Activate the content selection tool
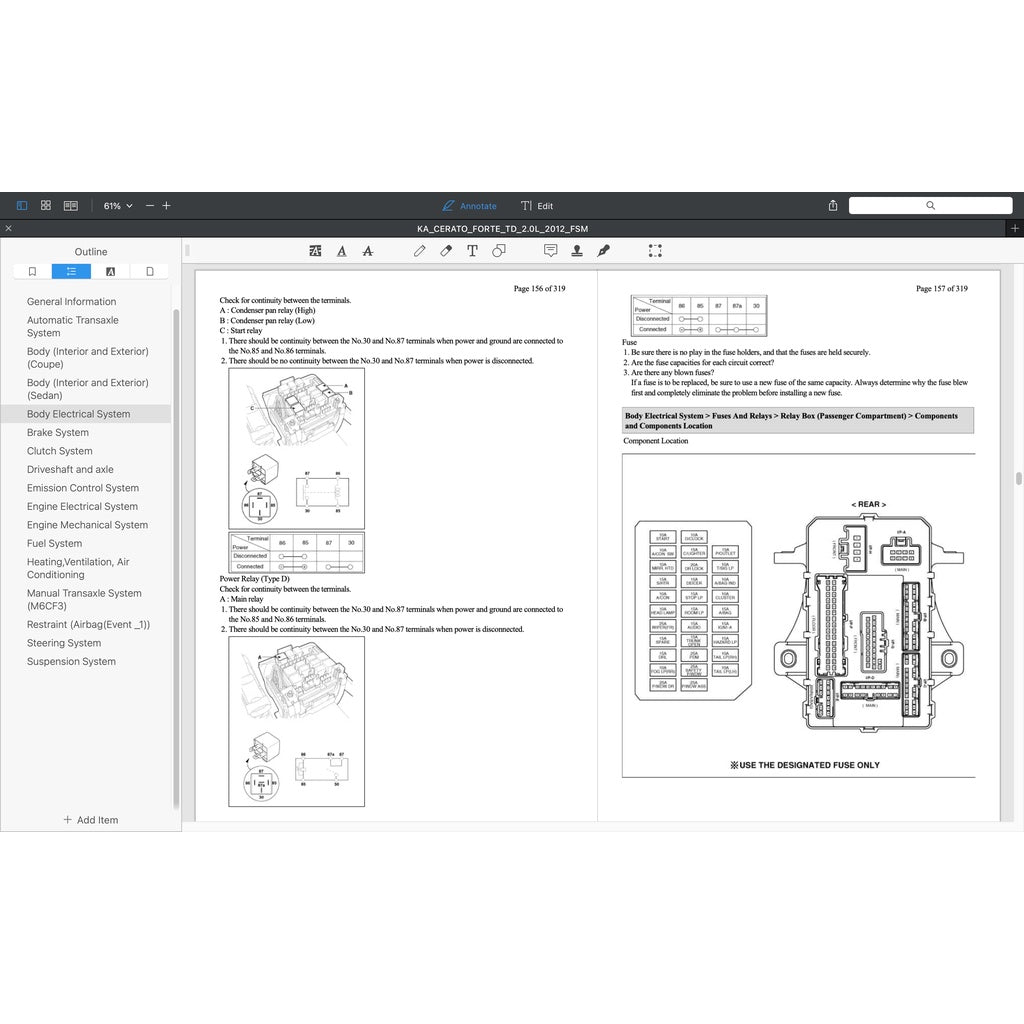Viewport: 1024px width, 1024px height. pyautogui.click(x=655, y=250)
